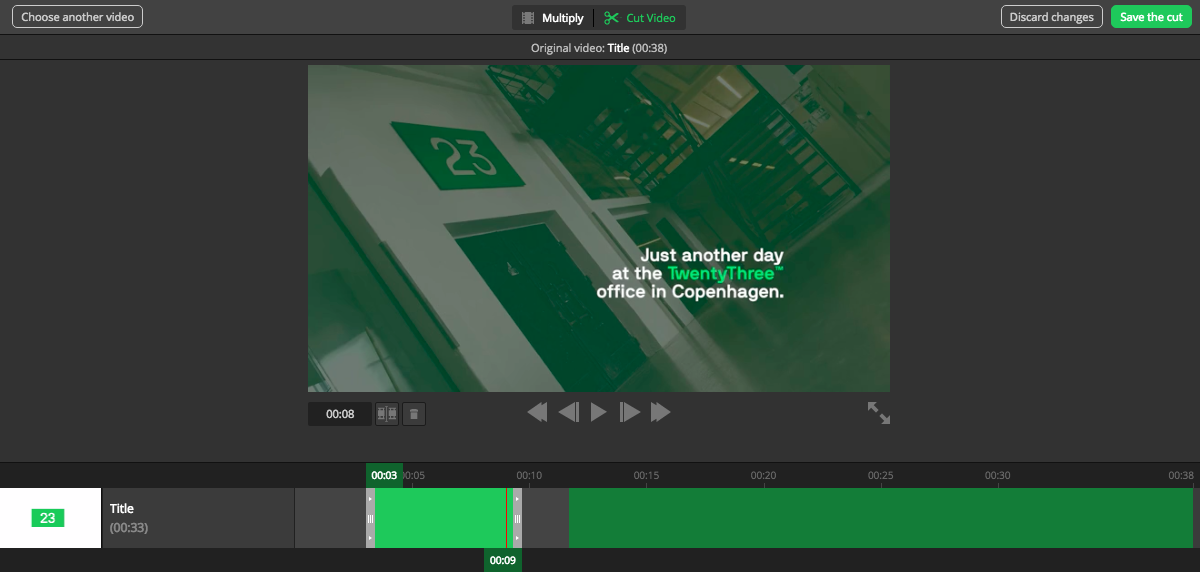This screenshot has width=1200, height=572.
Task: Click the 00:30 mark on the ruler
Action: tap(998, 475)
